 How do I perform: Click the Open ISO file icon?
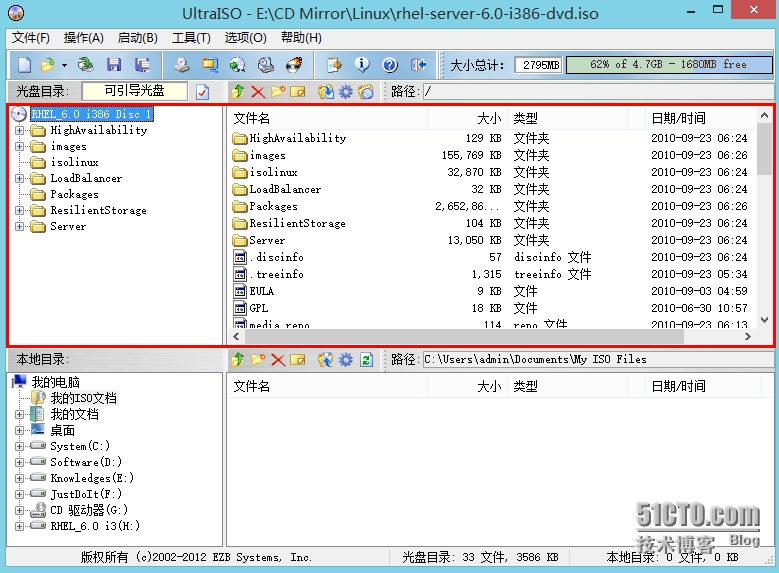click(x=48, y=65)
